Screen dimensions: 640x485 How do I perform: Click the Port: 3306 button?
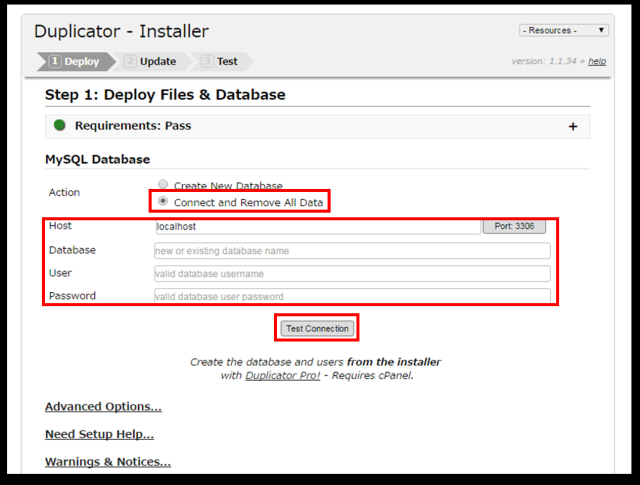(x=514, y=226)
